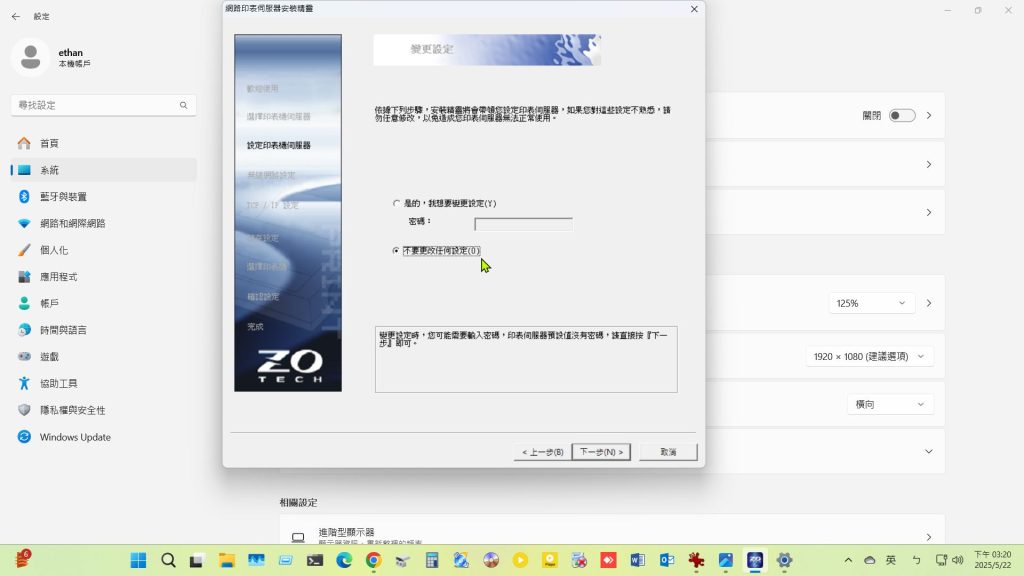Select 不要更改任何設定(O) radio button

397,250
